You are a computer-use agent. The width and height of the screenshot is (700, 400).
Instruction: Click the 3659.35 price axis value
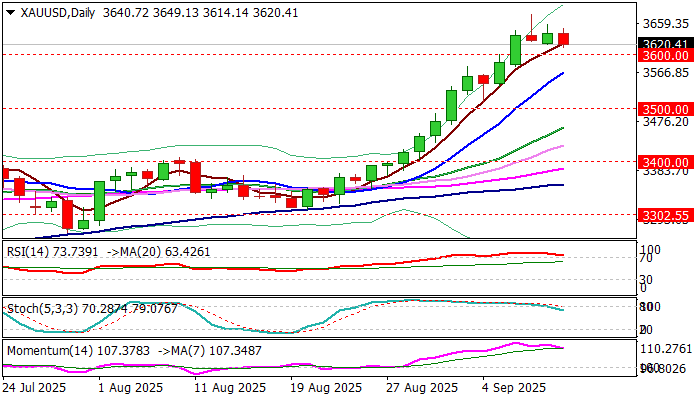(666, 23)
